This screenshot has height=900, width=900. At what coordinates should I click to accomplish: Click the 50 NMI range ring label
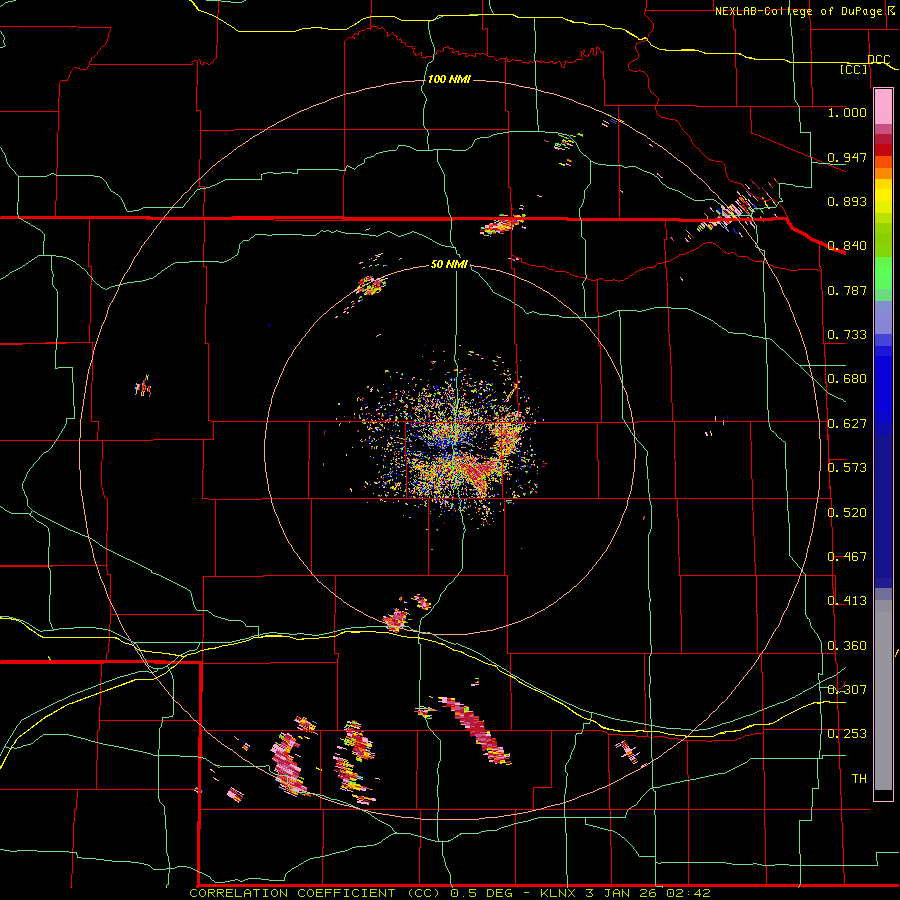tap(449, 264)
